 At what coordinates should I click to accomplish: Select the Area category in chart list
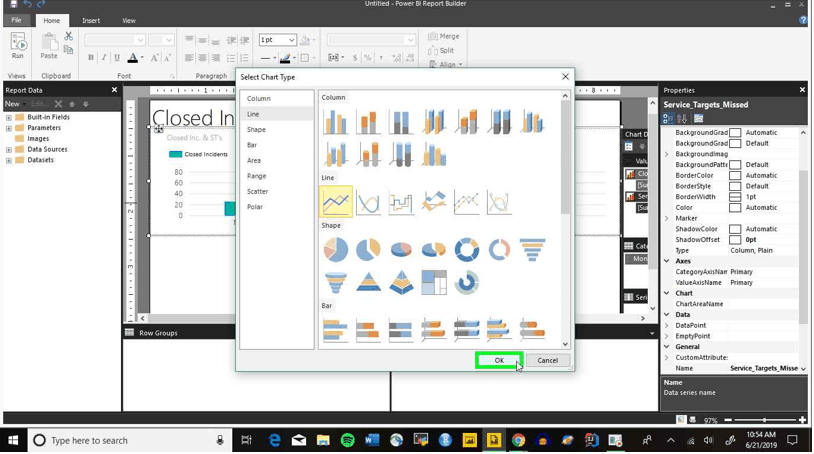tap(254, 160)
